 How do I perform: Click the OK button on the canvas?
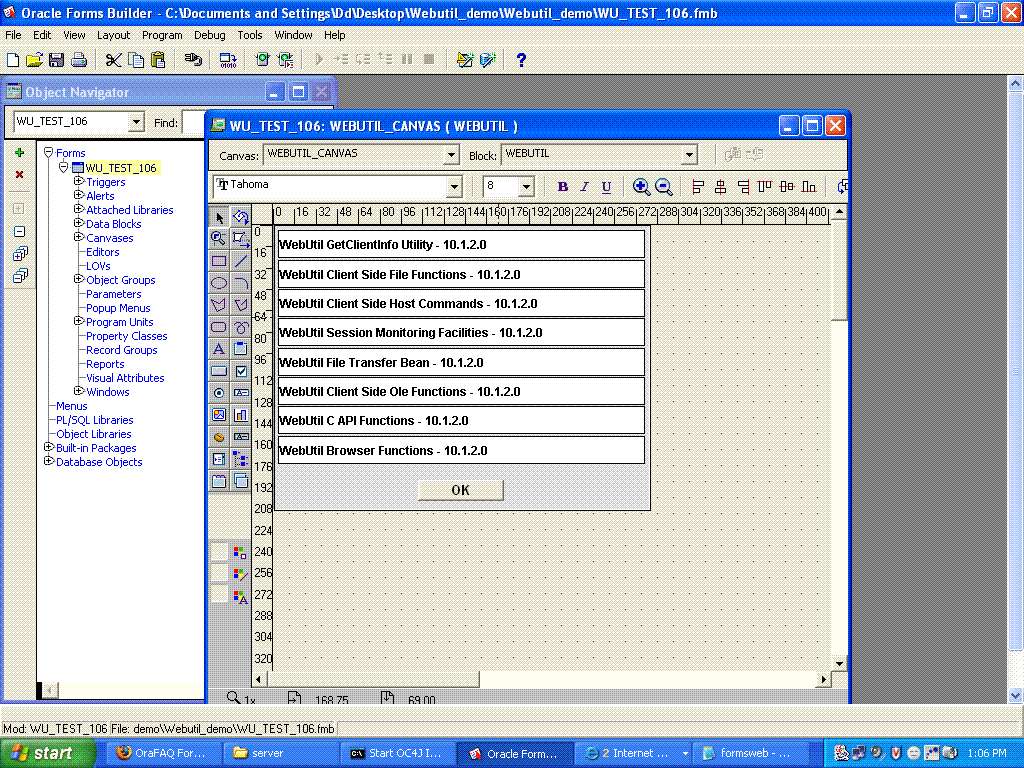460,490
